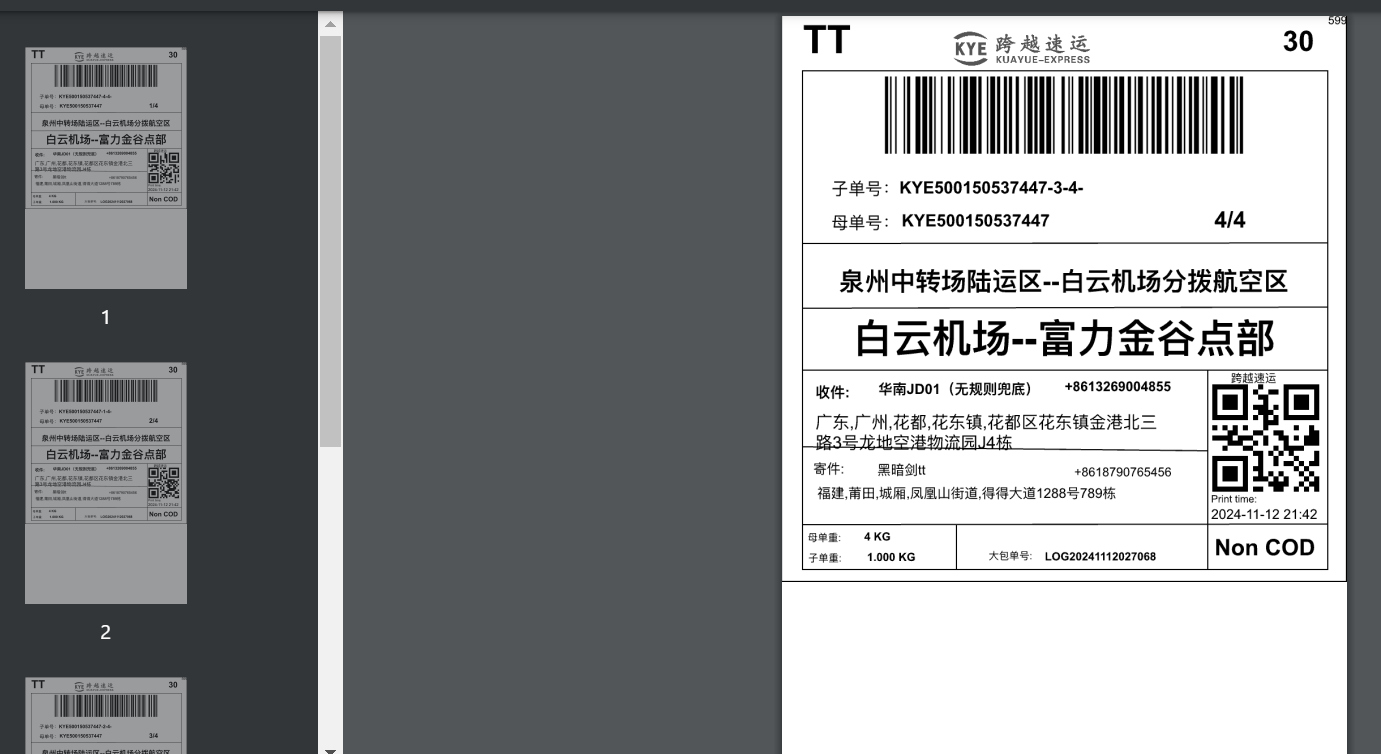Click recipient phone number +8613269004855

point(1117,387)
